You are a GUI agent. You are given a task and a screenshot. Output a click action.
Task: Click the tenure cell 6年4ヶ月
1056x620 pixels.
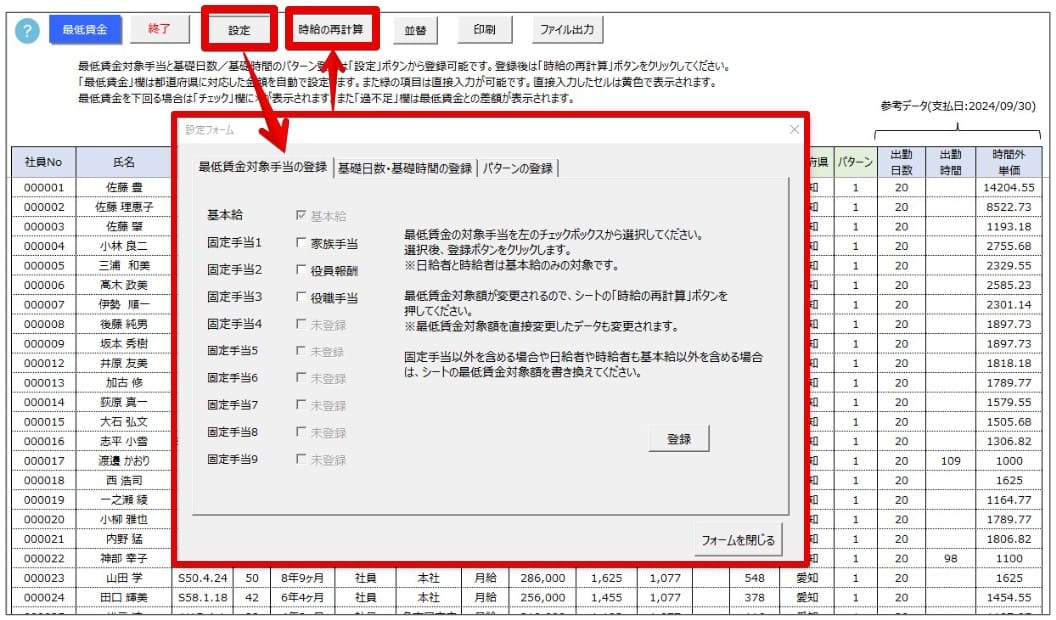tap(302, 597)
